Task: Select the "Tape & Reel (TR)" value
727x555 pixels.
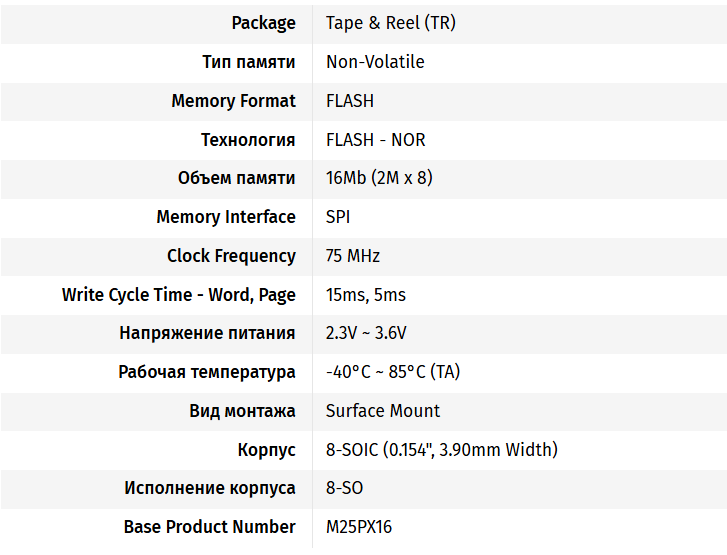Action: [390, 23]
